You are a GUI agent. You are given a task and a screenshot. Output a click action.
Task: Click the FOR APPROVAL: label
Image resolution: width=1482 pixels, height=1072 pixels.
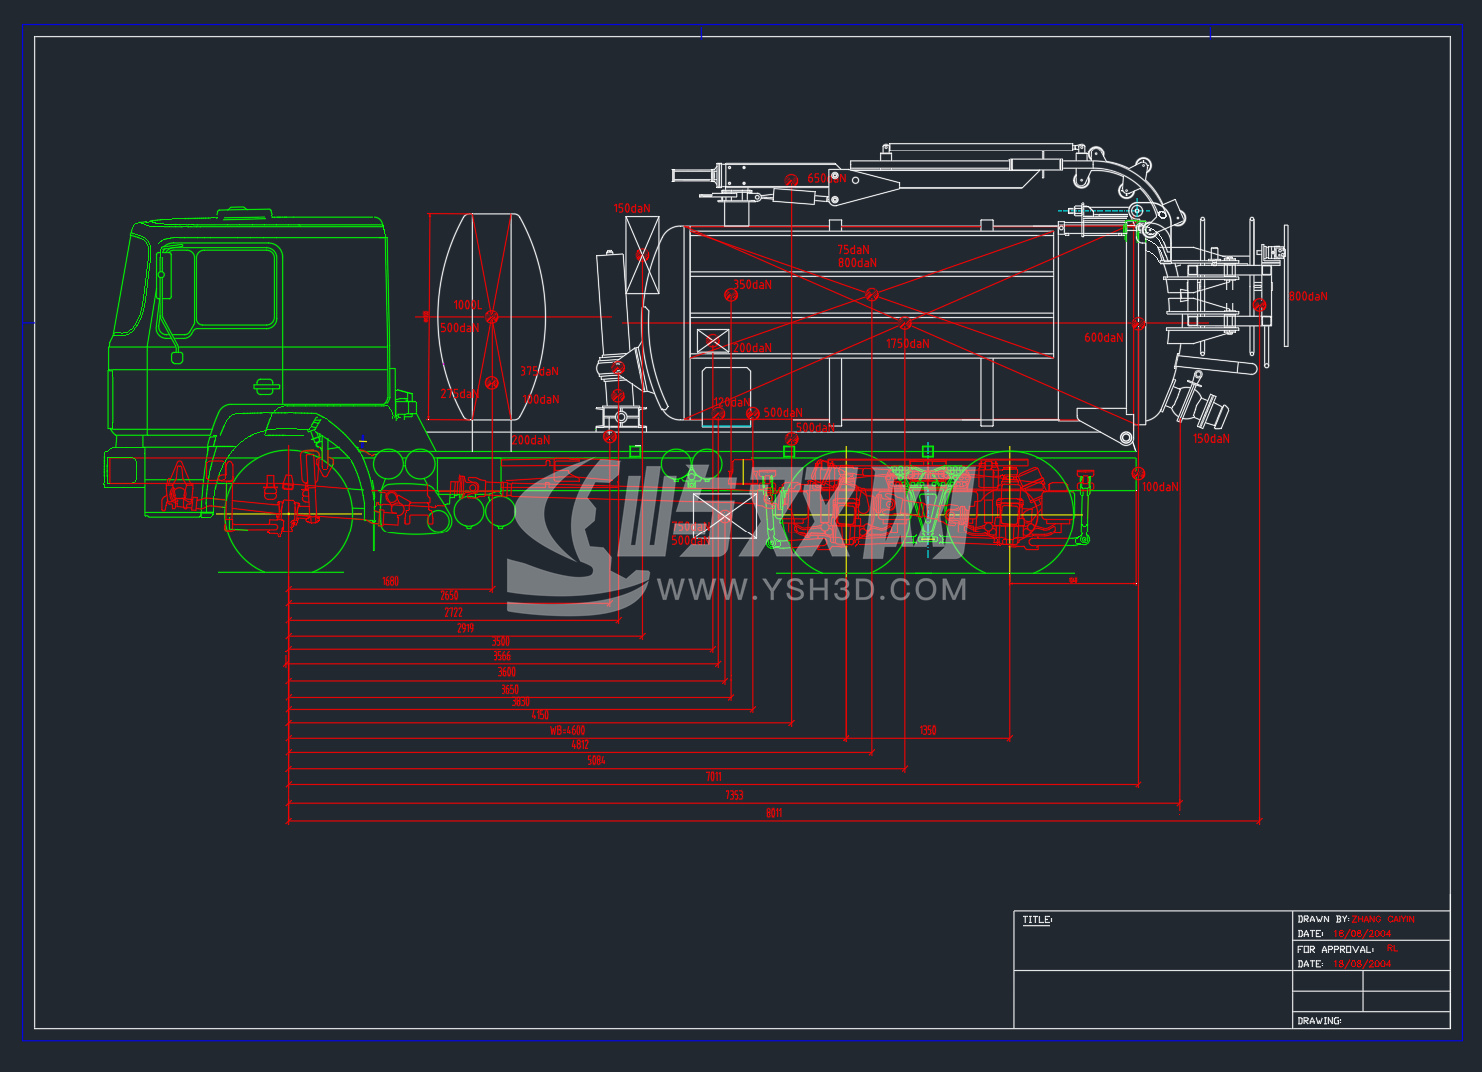point(1335,949)
